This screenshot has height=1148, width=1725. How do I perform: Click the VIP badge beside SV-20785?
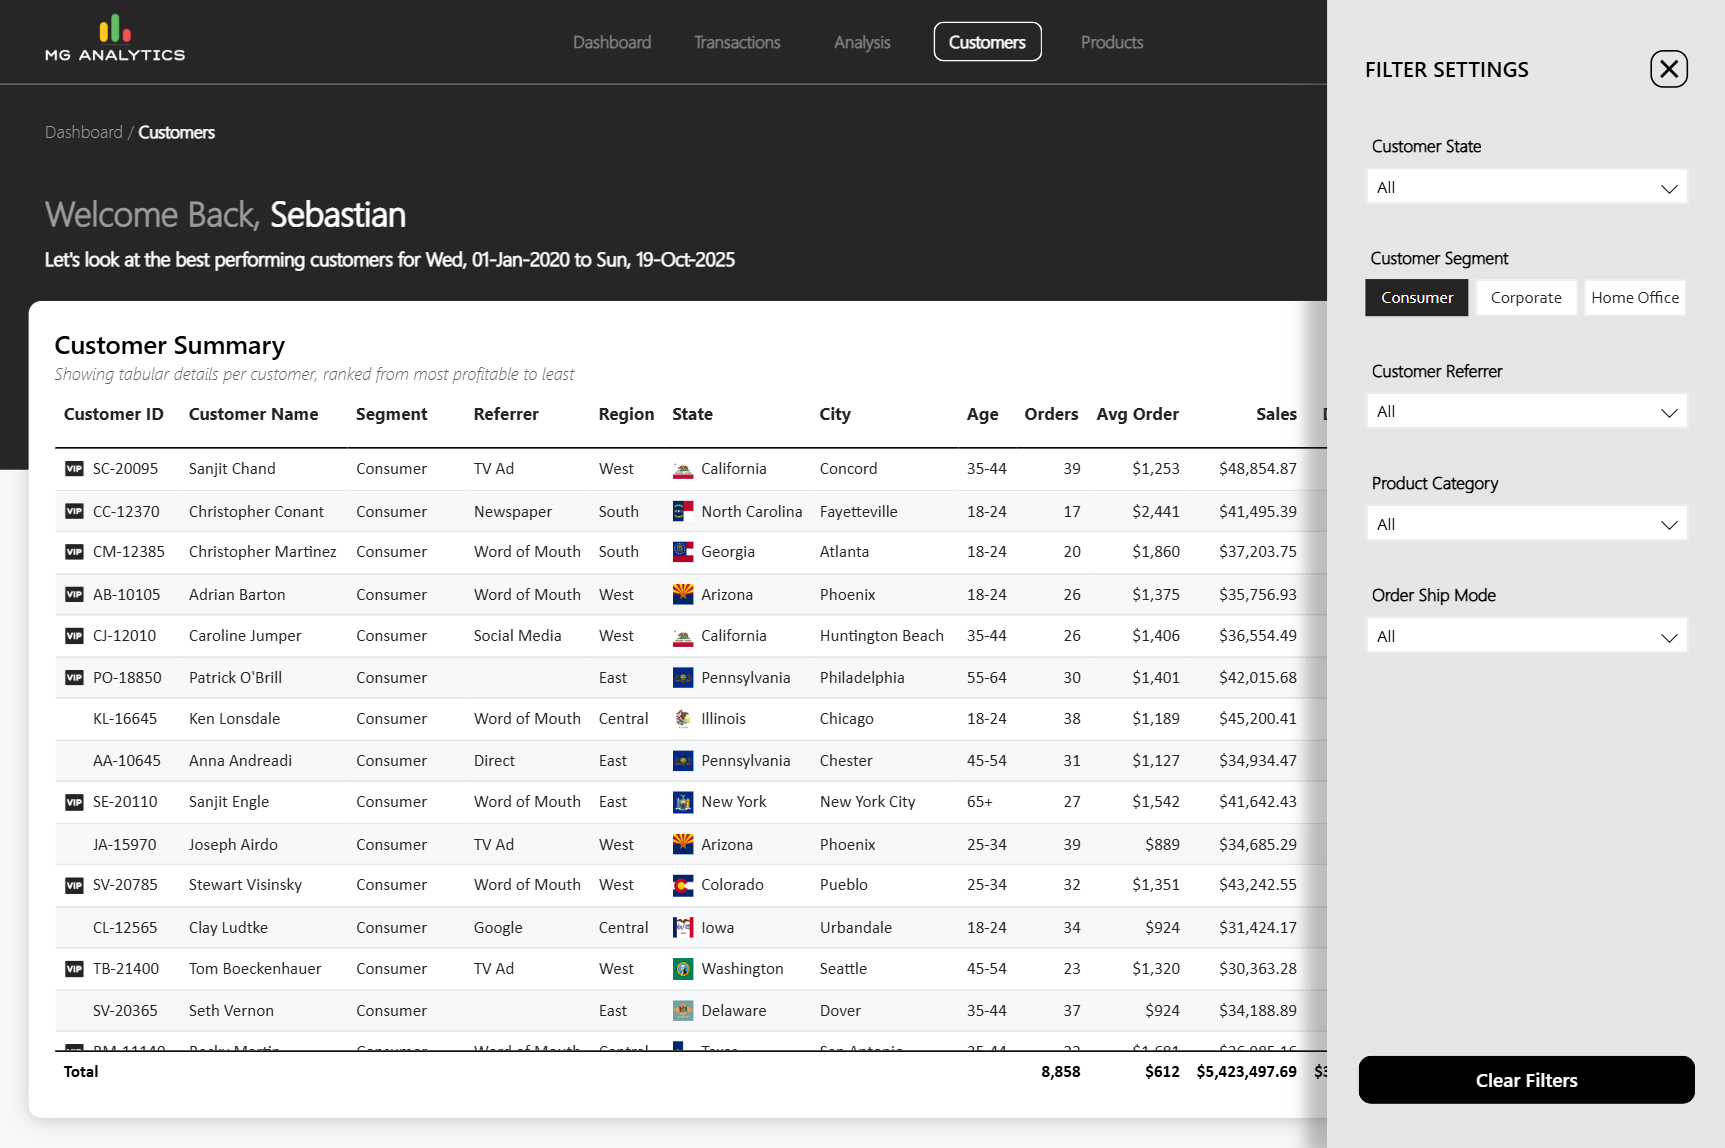click(74, 885)
